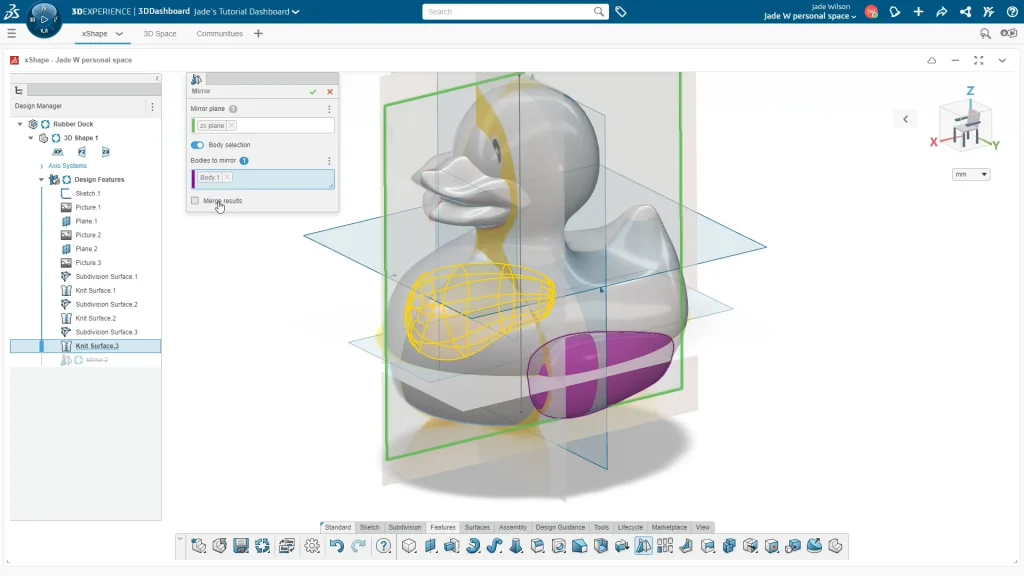1024x576 pixels.
Task: Expand the Axis Systems tree node
Action: 42,166
